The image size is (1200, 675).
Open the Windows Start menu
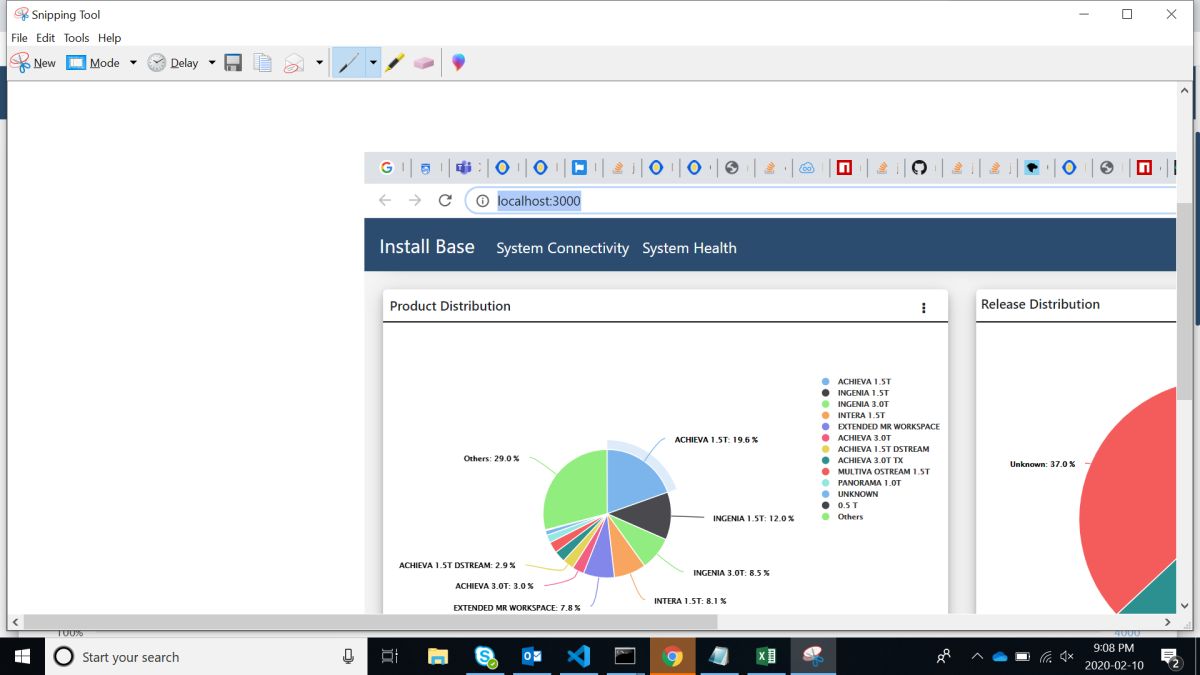pos(22,656)
